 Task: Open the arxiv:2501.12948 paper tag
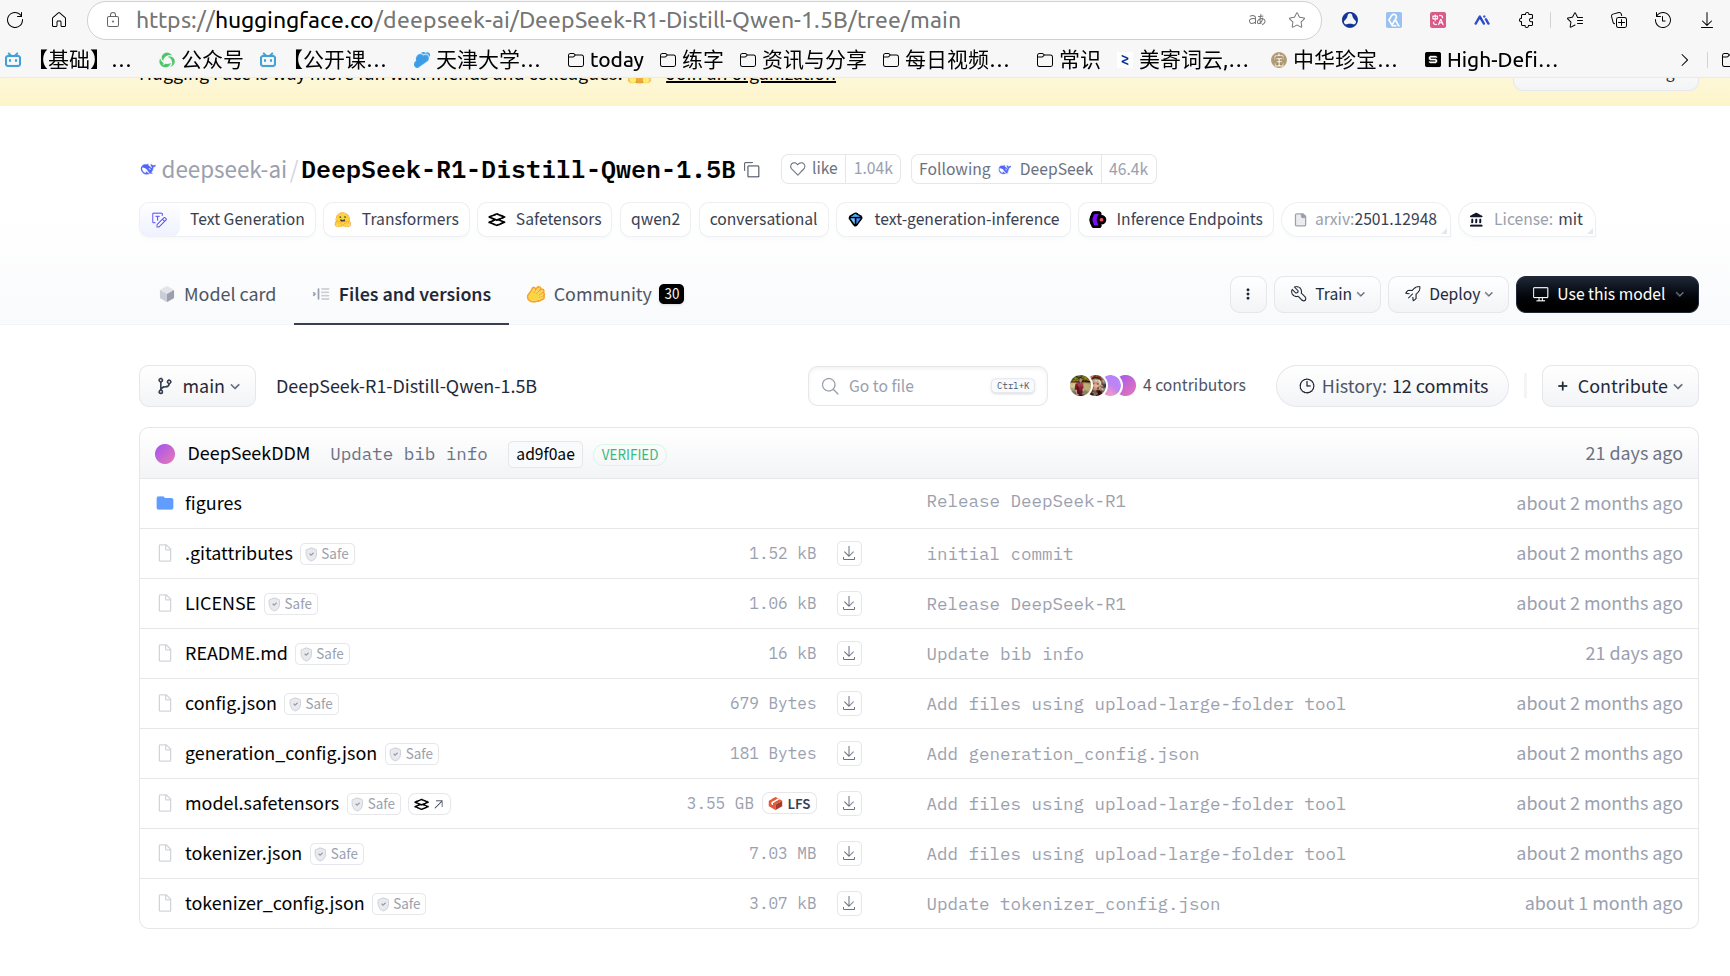1365,219
